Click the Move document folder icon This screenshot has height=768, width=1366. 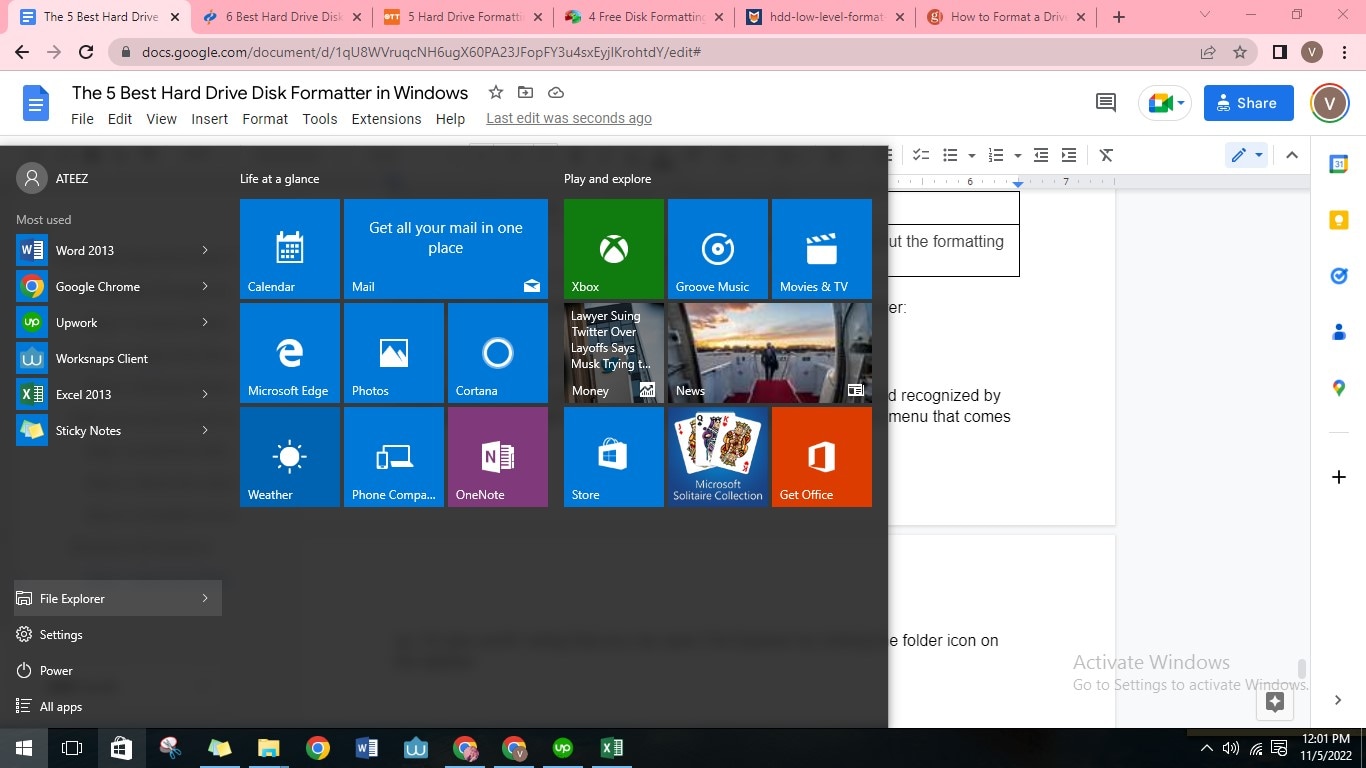(x=525, y=92)
